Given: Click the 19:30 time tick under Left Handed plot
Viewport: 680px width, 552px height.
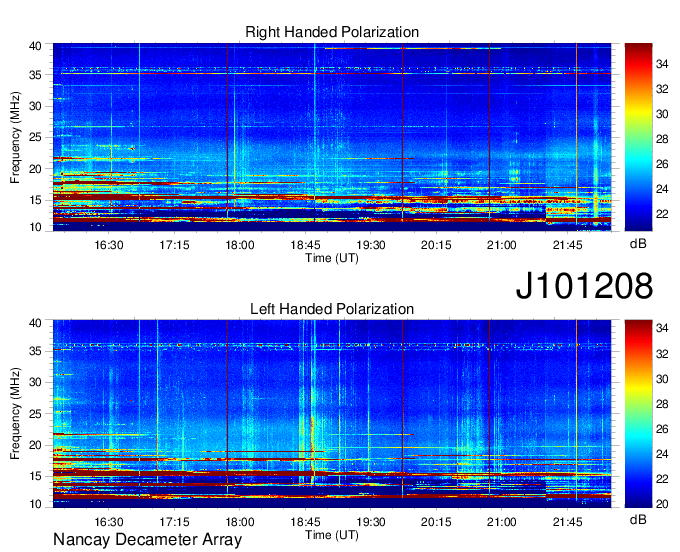Looking at the screenshot, I should tap(371, 522).
